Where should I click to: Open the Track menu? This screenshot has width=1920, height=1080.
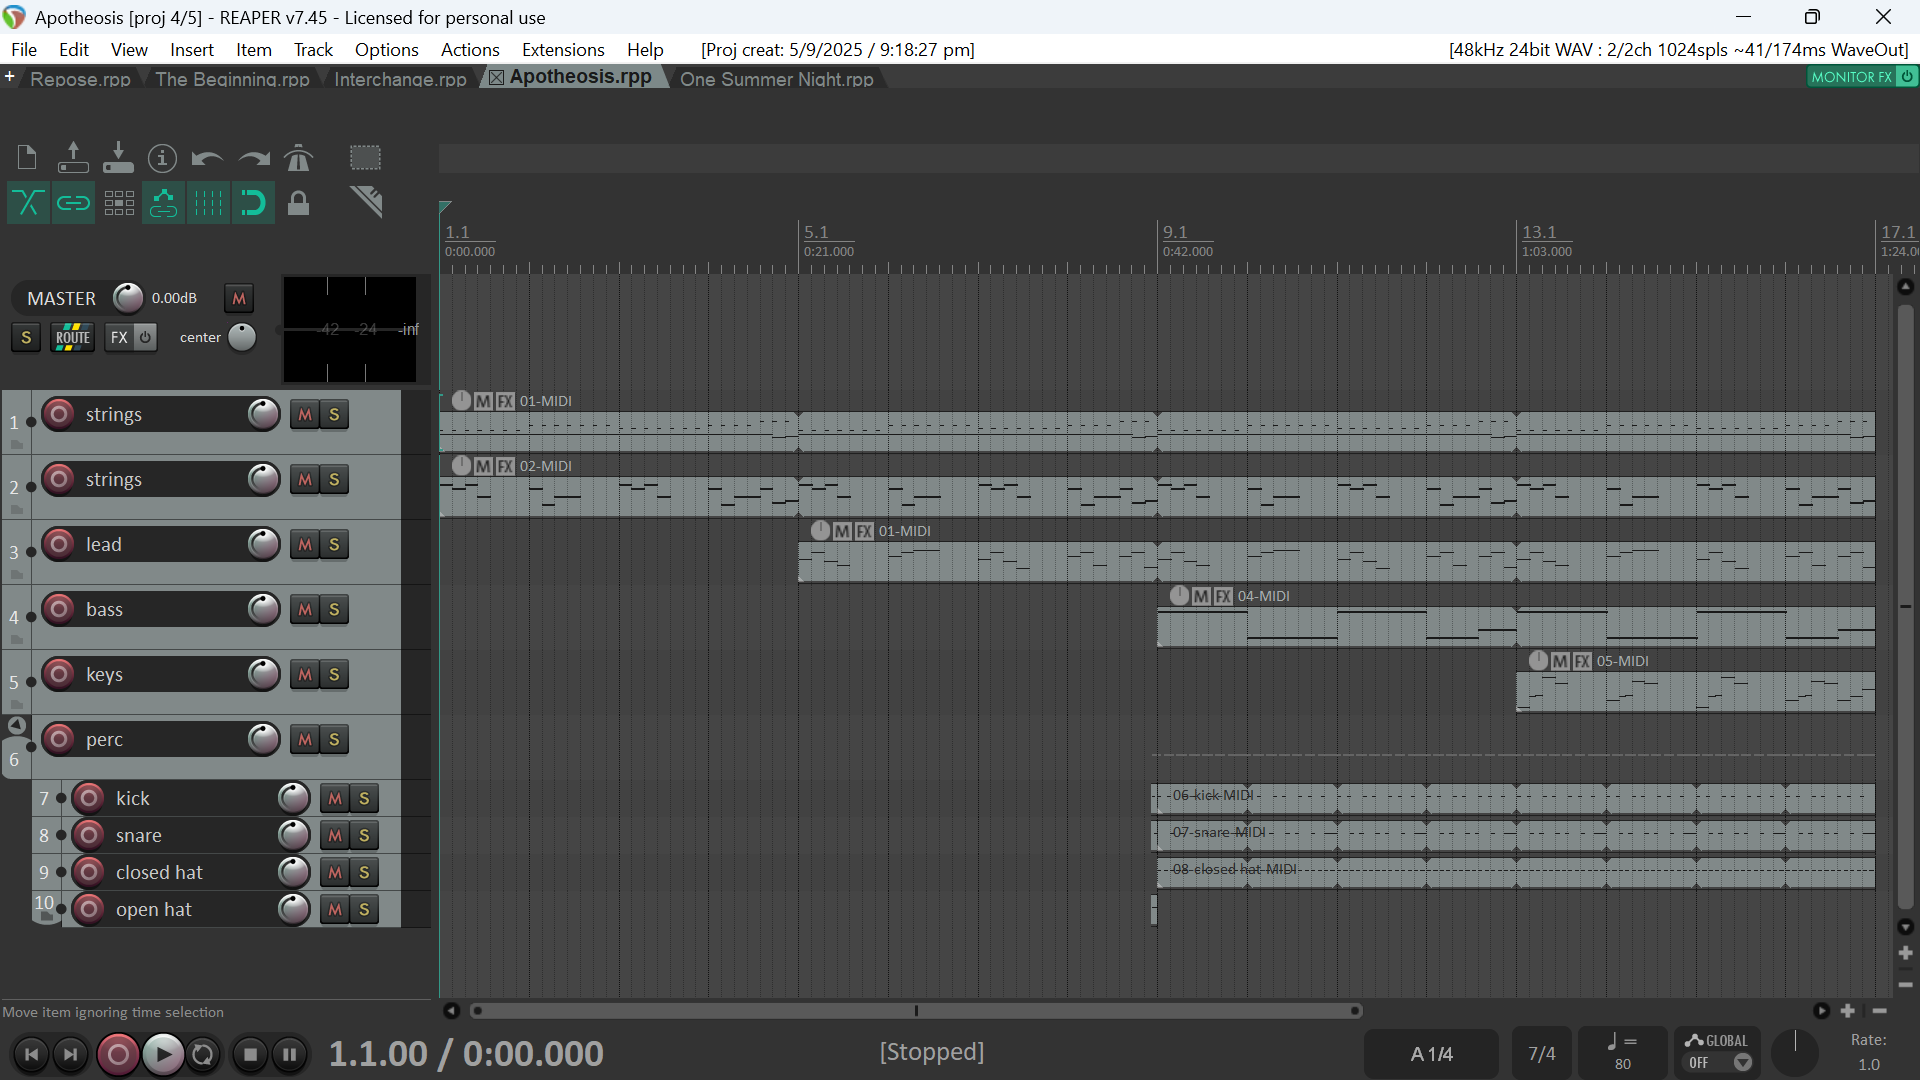pos(312,50)
